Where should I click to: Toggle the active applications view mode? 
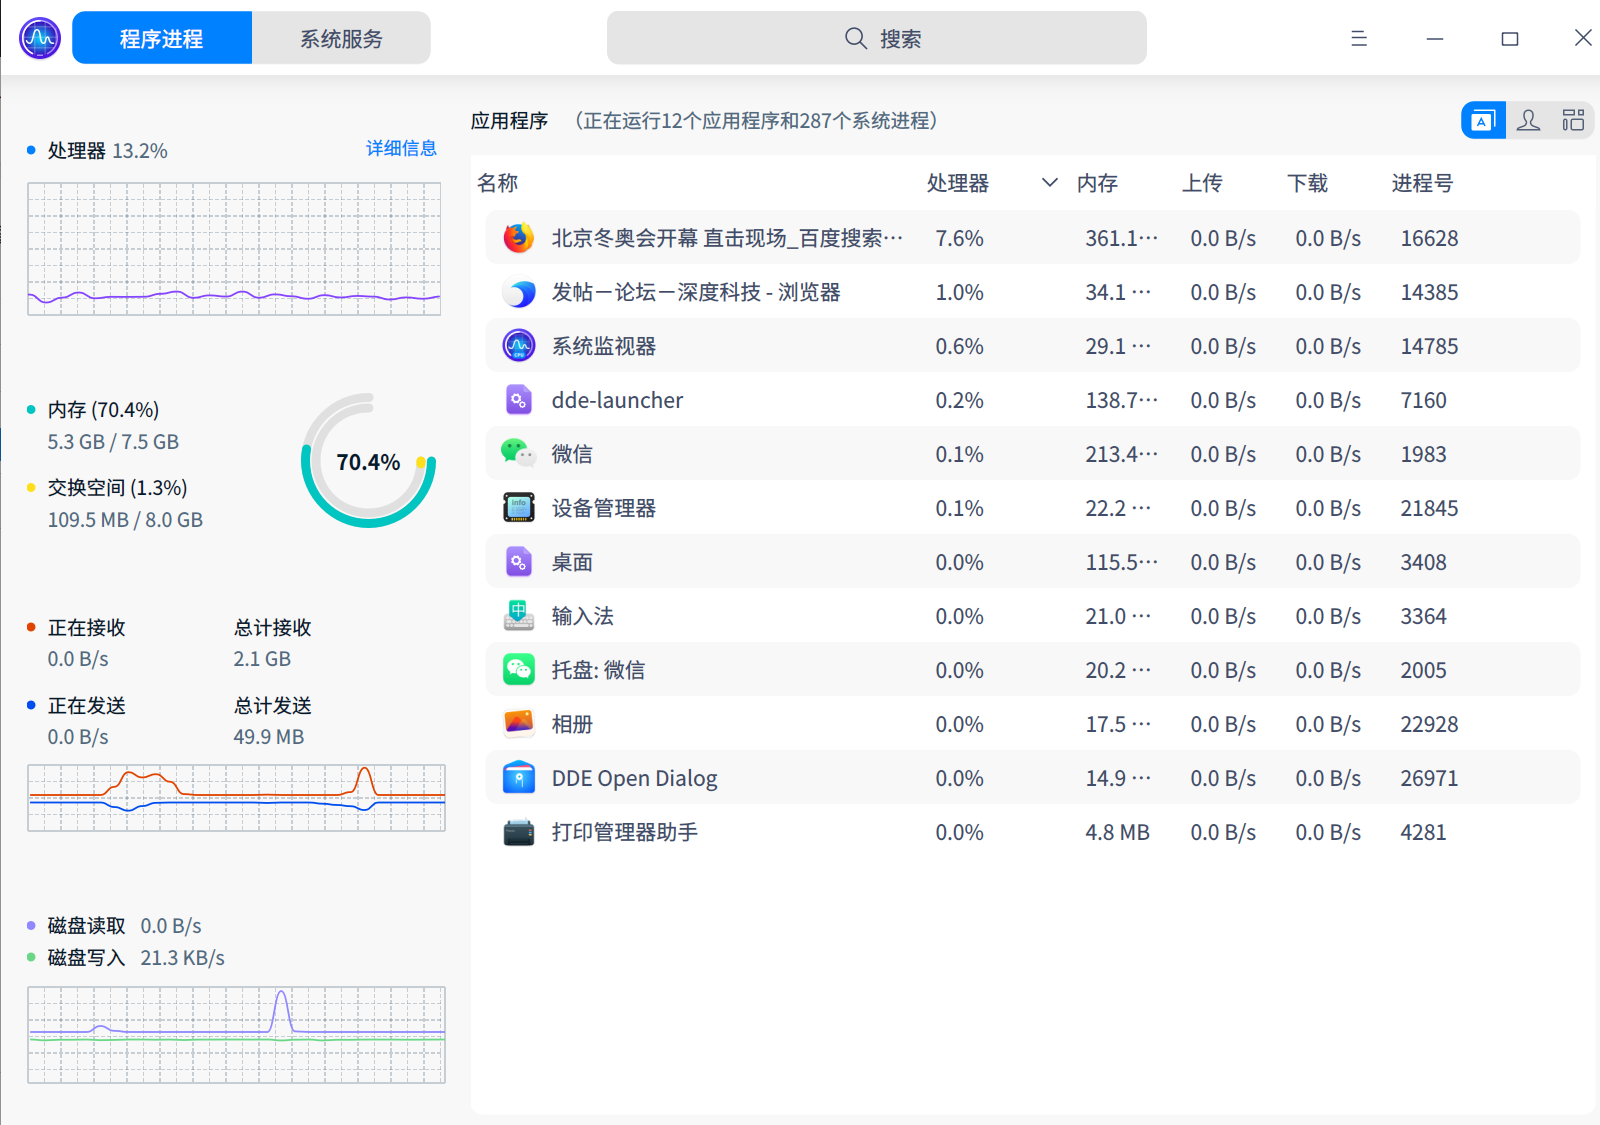(1482, 120)
